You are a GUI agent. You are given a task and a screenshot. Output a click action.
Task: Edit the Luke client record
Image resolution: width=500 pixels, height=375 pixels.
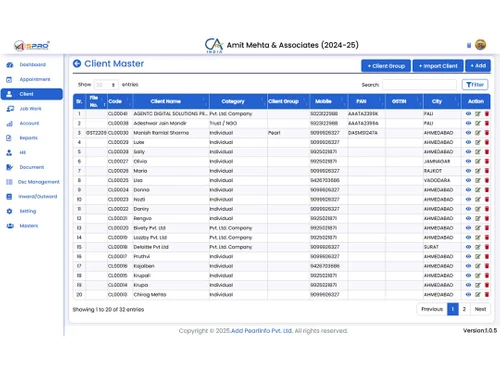click(478, 142)
